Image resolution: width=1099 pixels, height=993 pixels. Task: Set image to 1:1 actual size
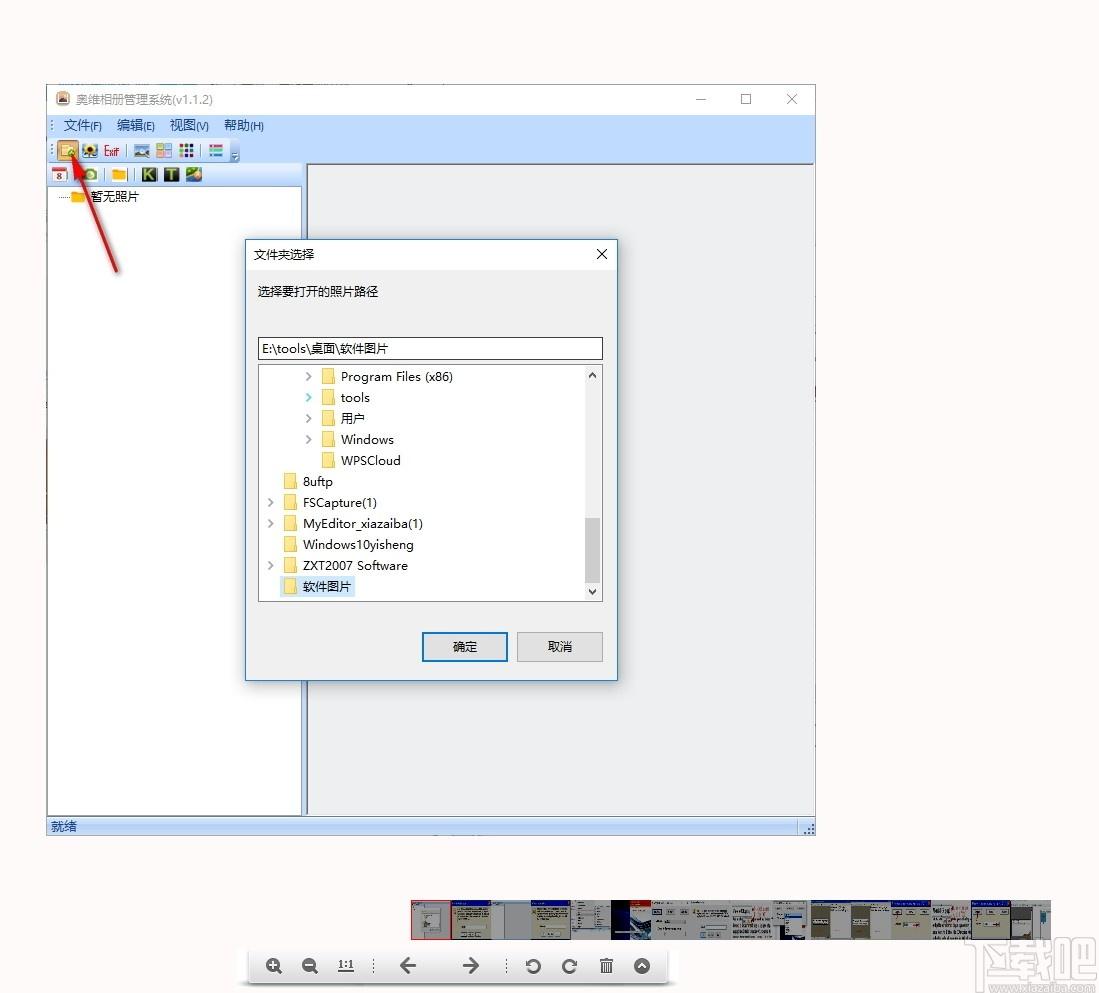346,966
